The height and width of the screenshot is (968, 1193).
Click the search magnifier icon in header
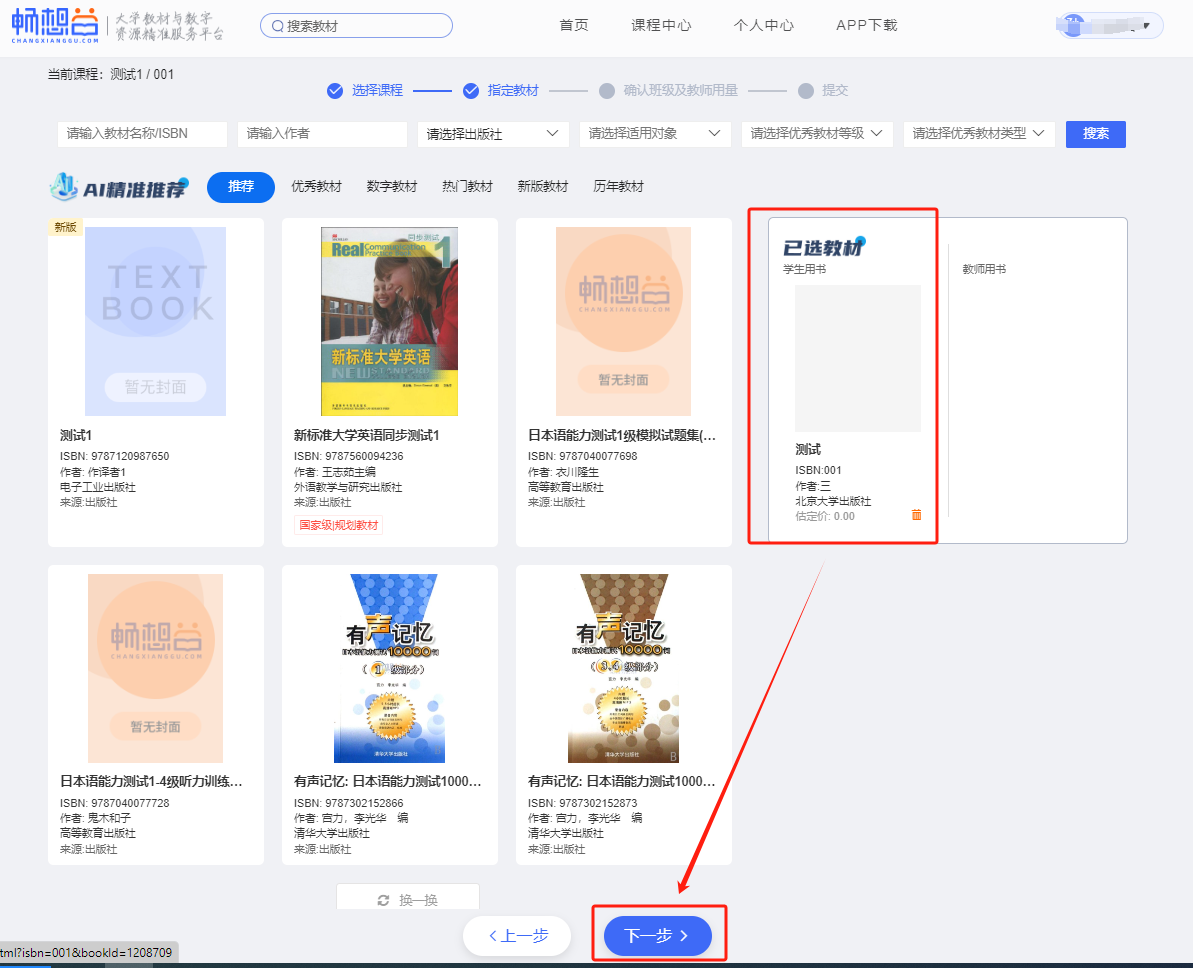(277, 26)
